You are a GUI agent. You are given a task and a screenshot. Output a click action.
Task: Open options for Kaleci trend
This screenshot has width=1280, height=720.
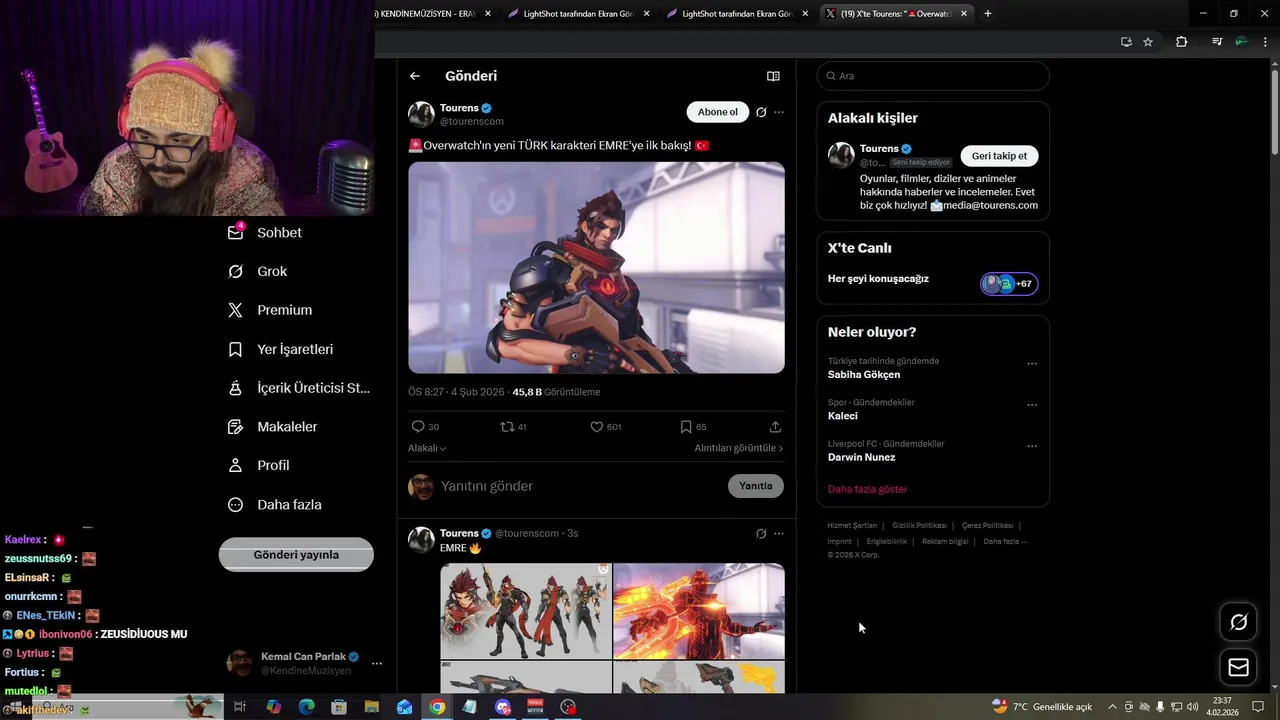[x=1032, y=406]
